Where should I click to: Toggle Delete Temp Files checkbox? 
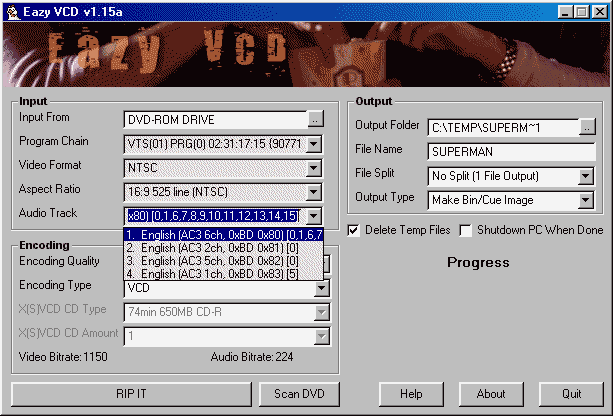354,230
